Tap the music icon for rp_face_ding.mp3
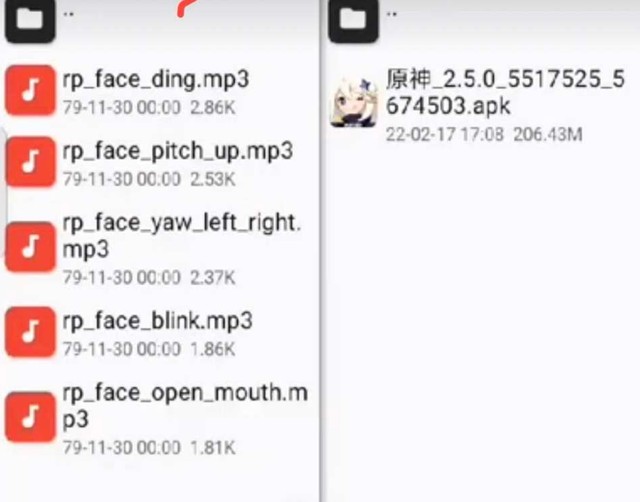The image size is (640, 502). (30, 90)
